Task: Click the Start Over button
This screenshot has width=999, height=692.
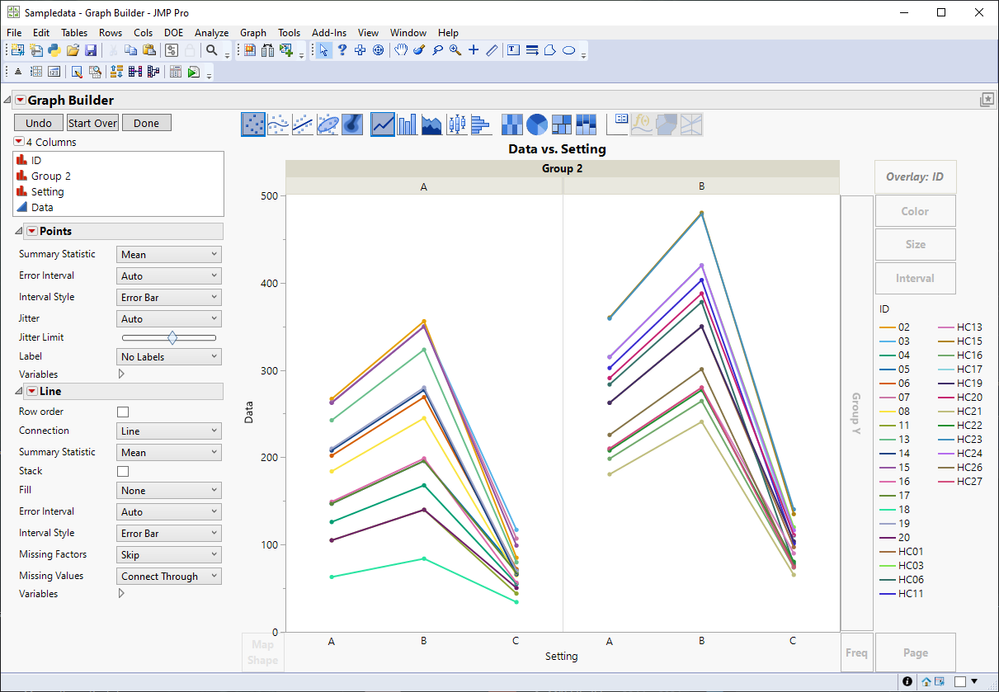Action: 92,122
